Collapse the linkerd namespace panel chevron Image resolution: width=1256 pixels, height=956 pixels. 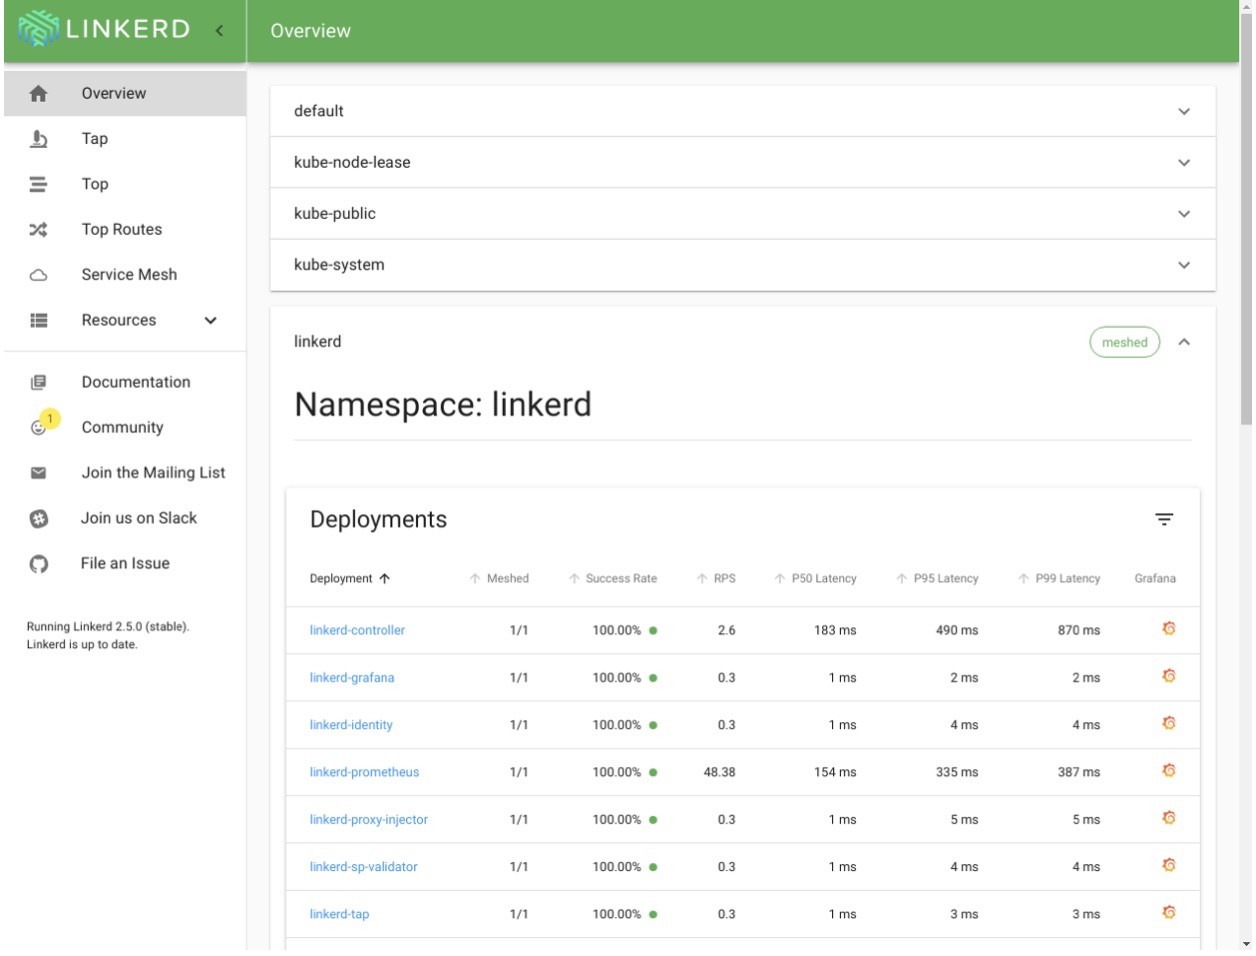click(1184, 342)
